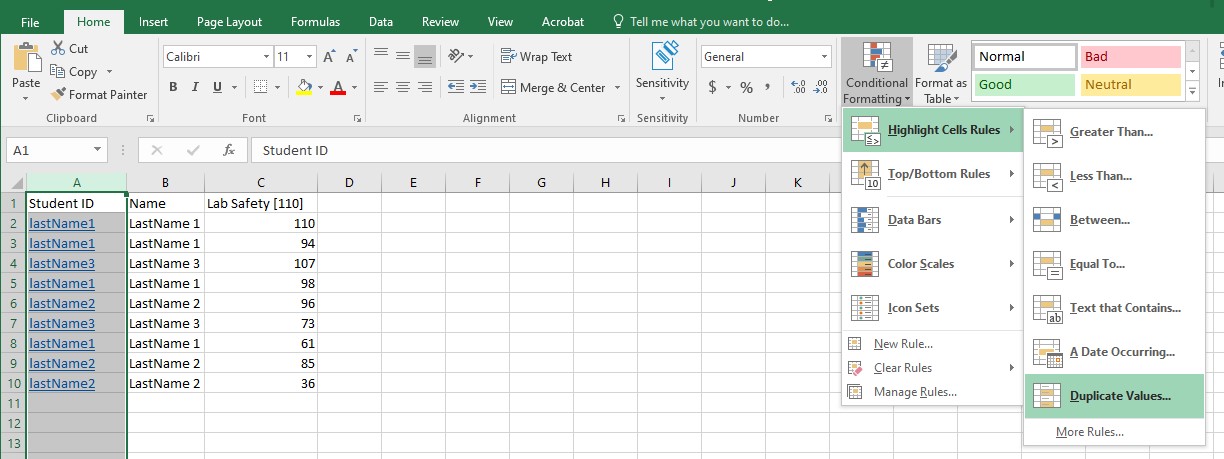Click the Cut scissors icon
The height and width of the screenshot is (459, 1224).
pyautogui.click(x=57, y=48)
